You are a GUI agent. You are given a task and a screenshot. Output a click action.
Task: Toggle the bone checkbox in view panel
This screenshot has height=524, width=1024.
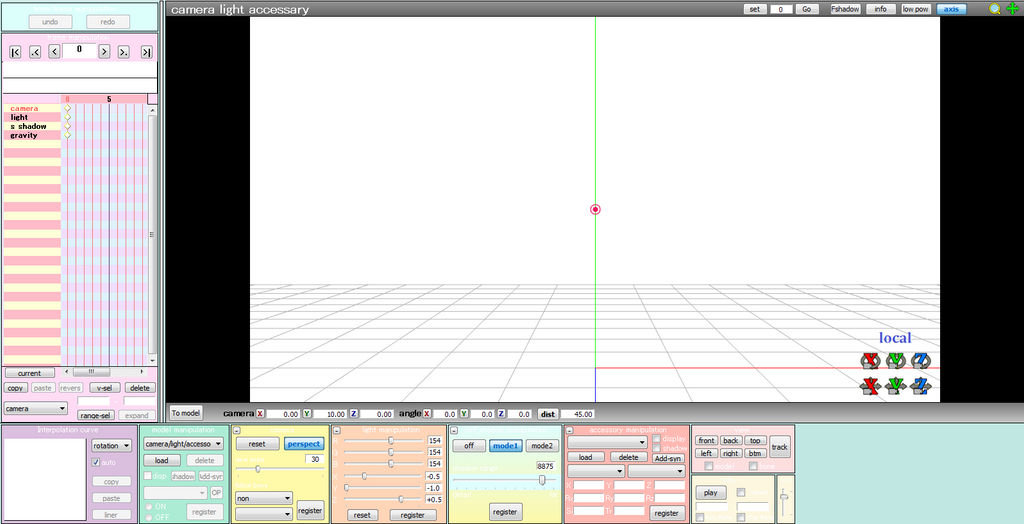[x=753, y=466]
